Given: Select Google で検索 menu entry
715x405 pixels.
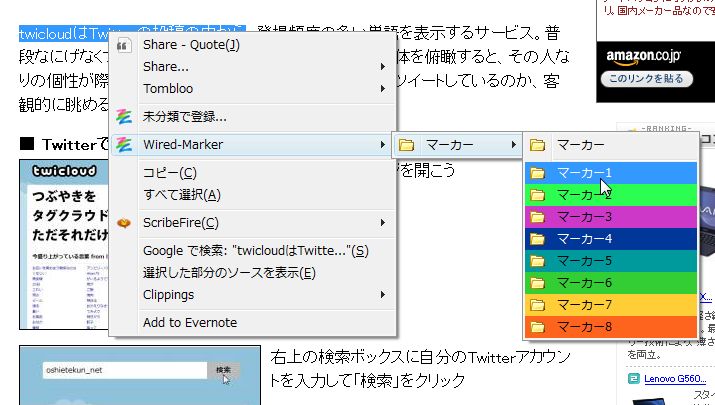Looking at the screenshot, I should click(253, 251).
